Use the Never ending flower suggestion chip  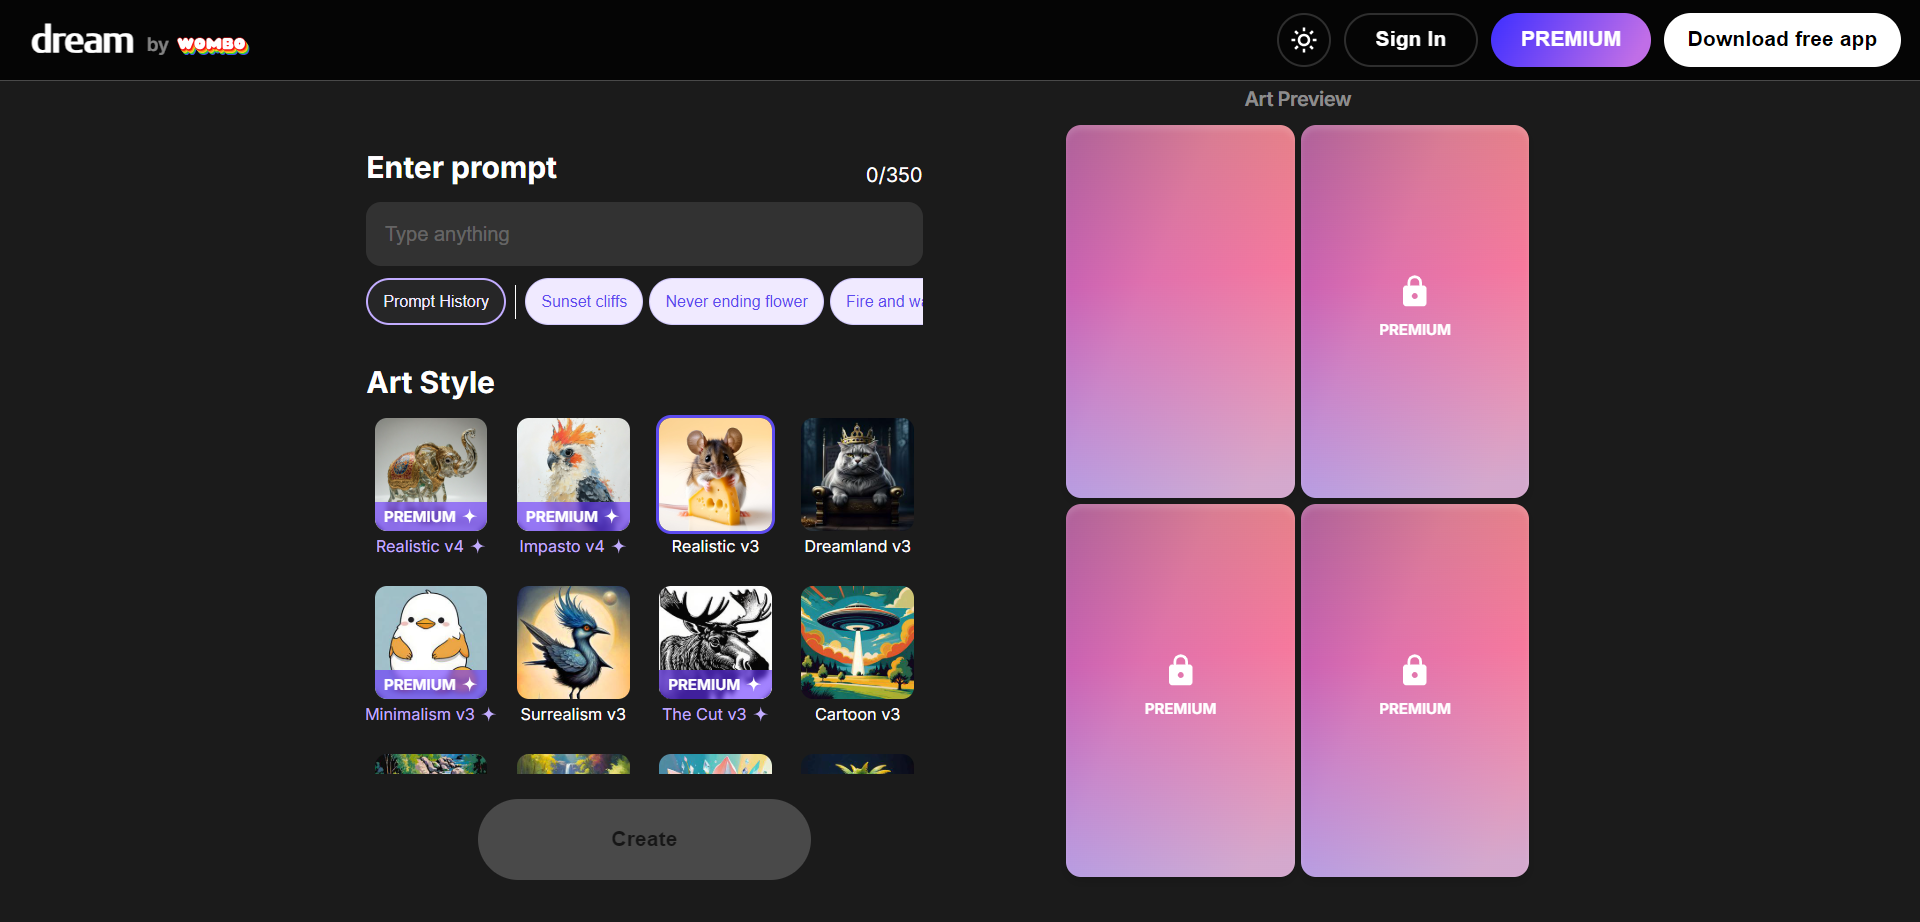tap(736, 301)
